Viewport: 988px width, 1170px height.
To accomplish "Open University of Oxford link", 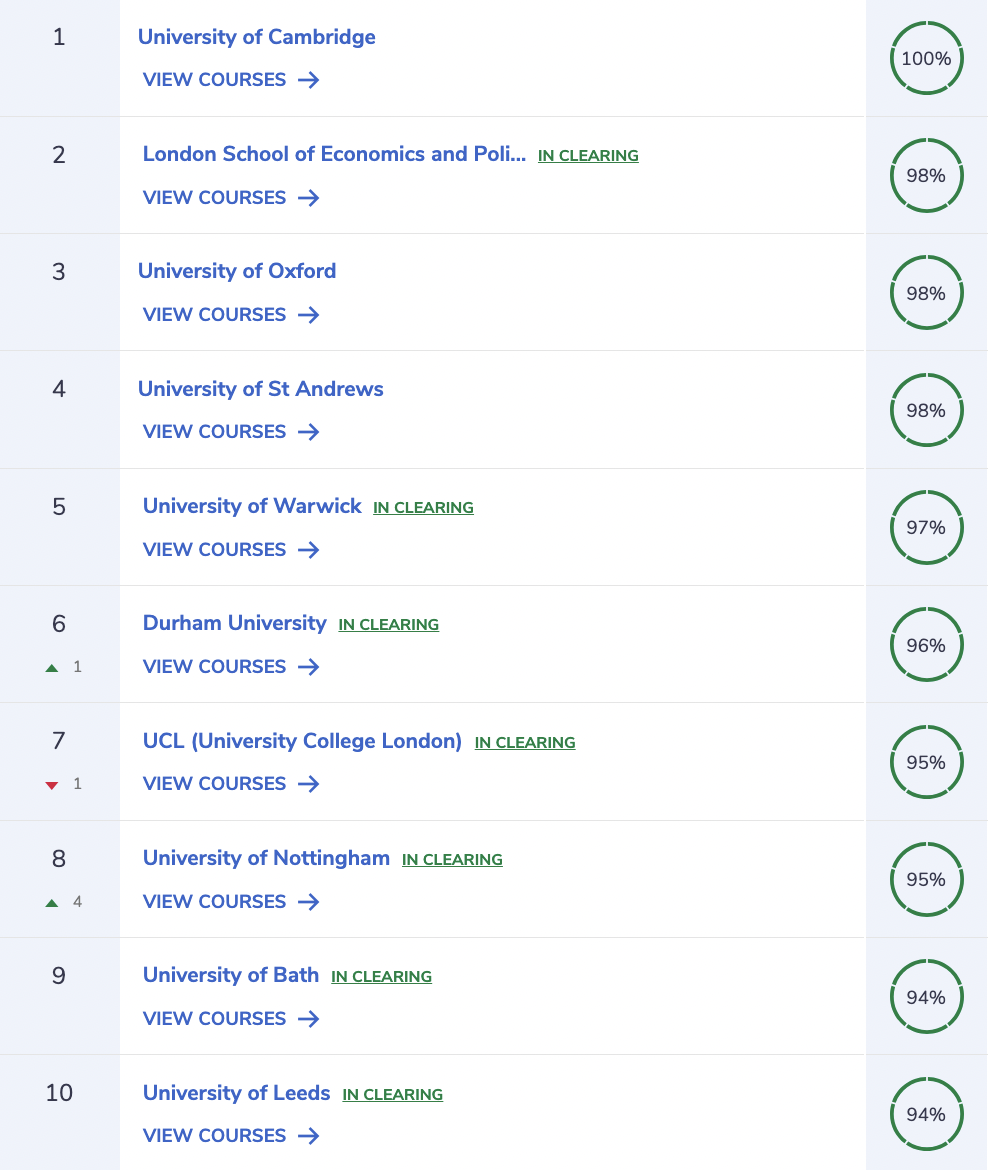I will (237, 272).
